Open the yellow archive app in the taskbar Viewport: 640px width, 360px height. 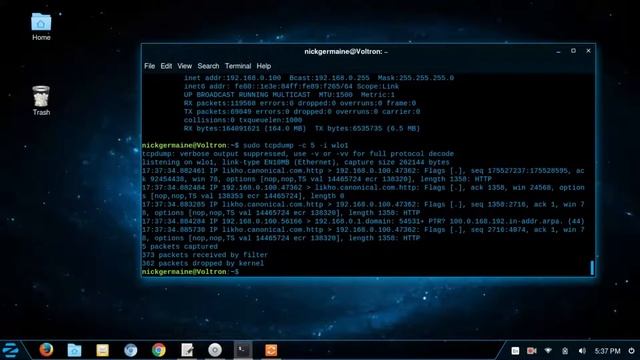coord(102,350)
